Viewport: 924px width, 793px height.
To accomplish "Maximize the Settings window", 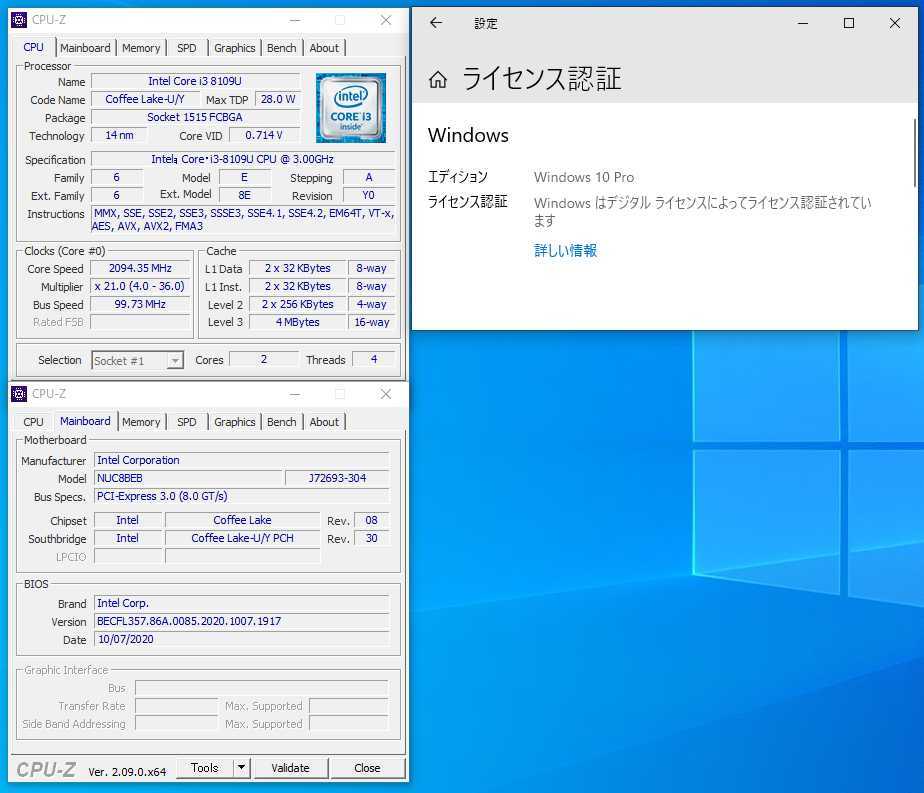I will click(x=849, y=23).
